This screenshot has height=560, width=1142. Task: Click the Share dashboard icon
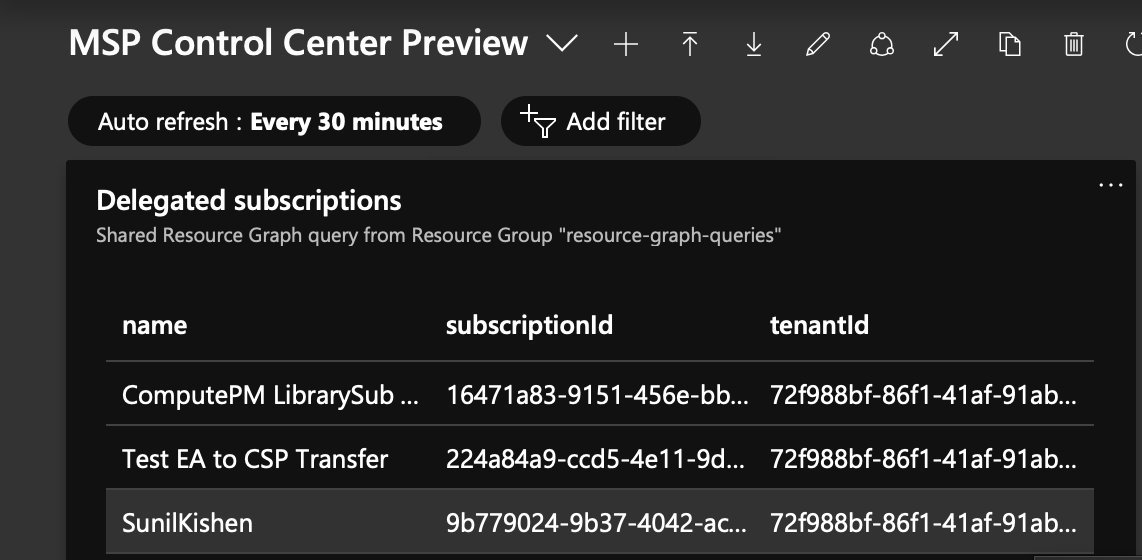pyautogui.click(x=882, y=44)
